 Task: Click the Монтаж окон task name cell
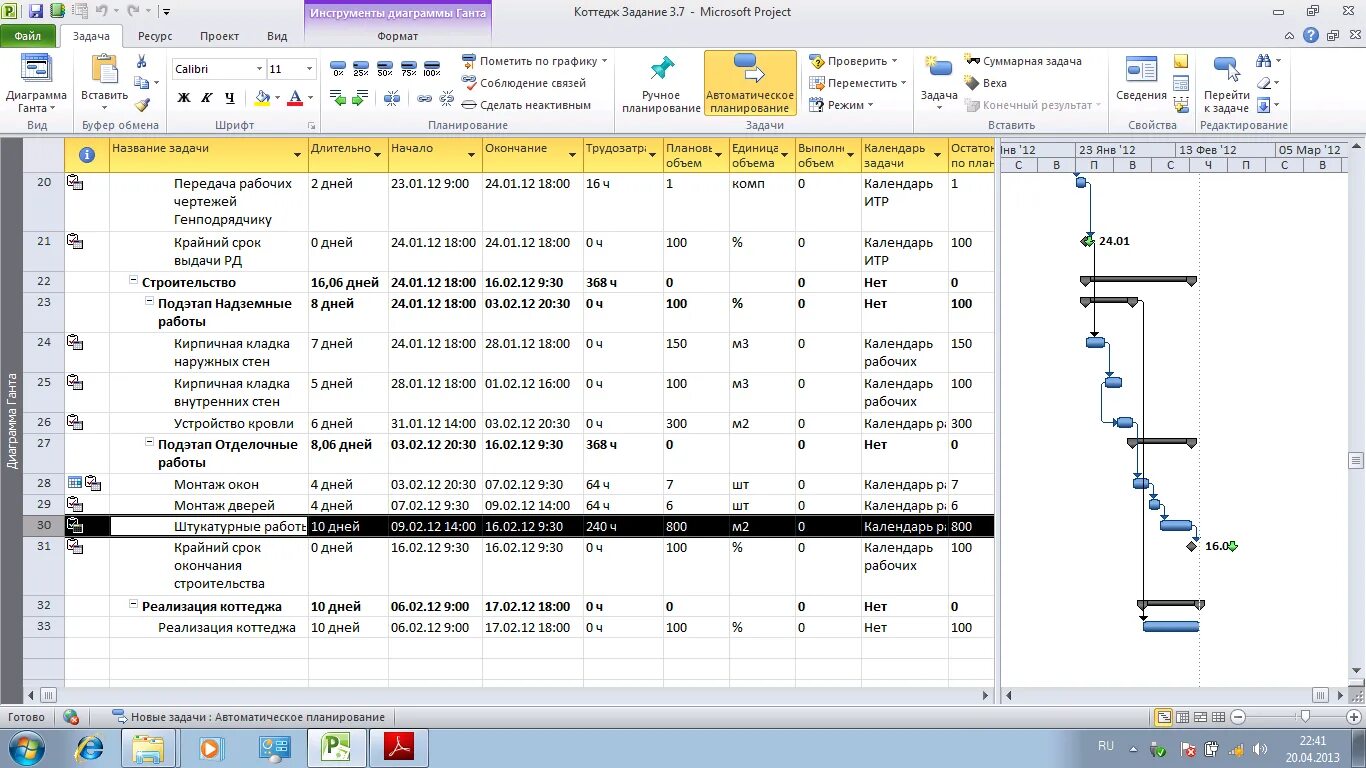coord(209,484)
